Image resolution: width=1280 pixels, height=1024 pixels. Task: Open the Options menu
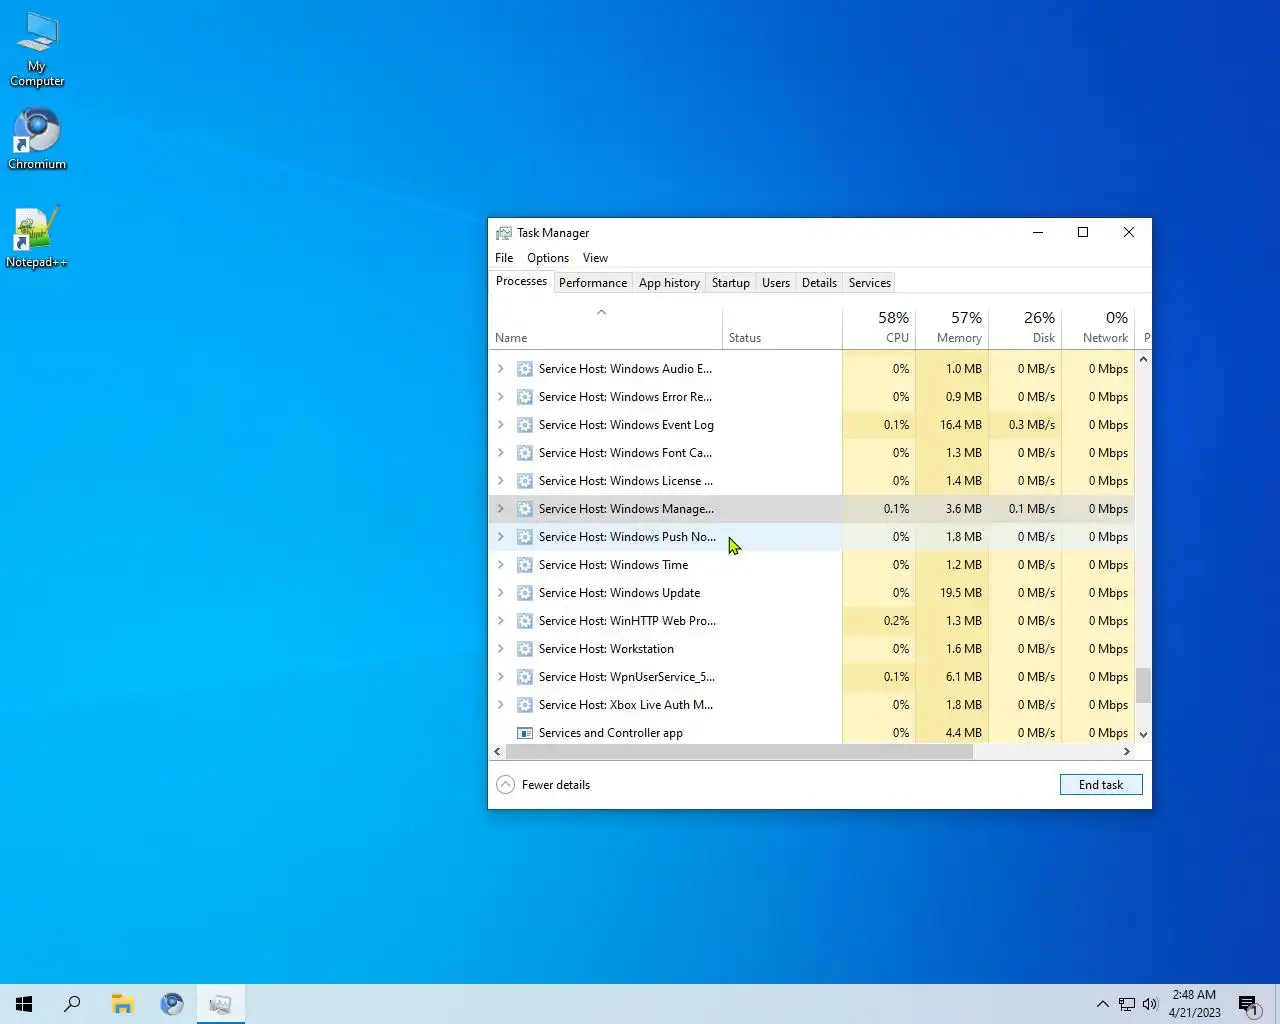click(x=548, y=258)
